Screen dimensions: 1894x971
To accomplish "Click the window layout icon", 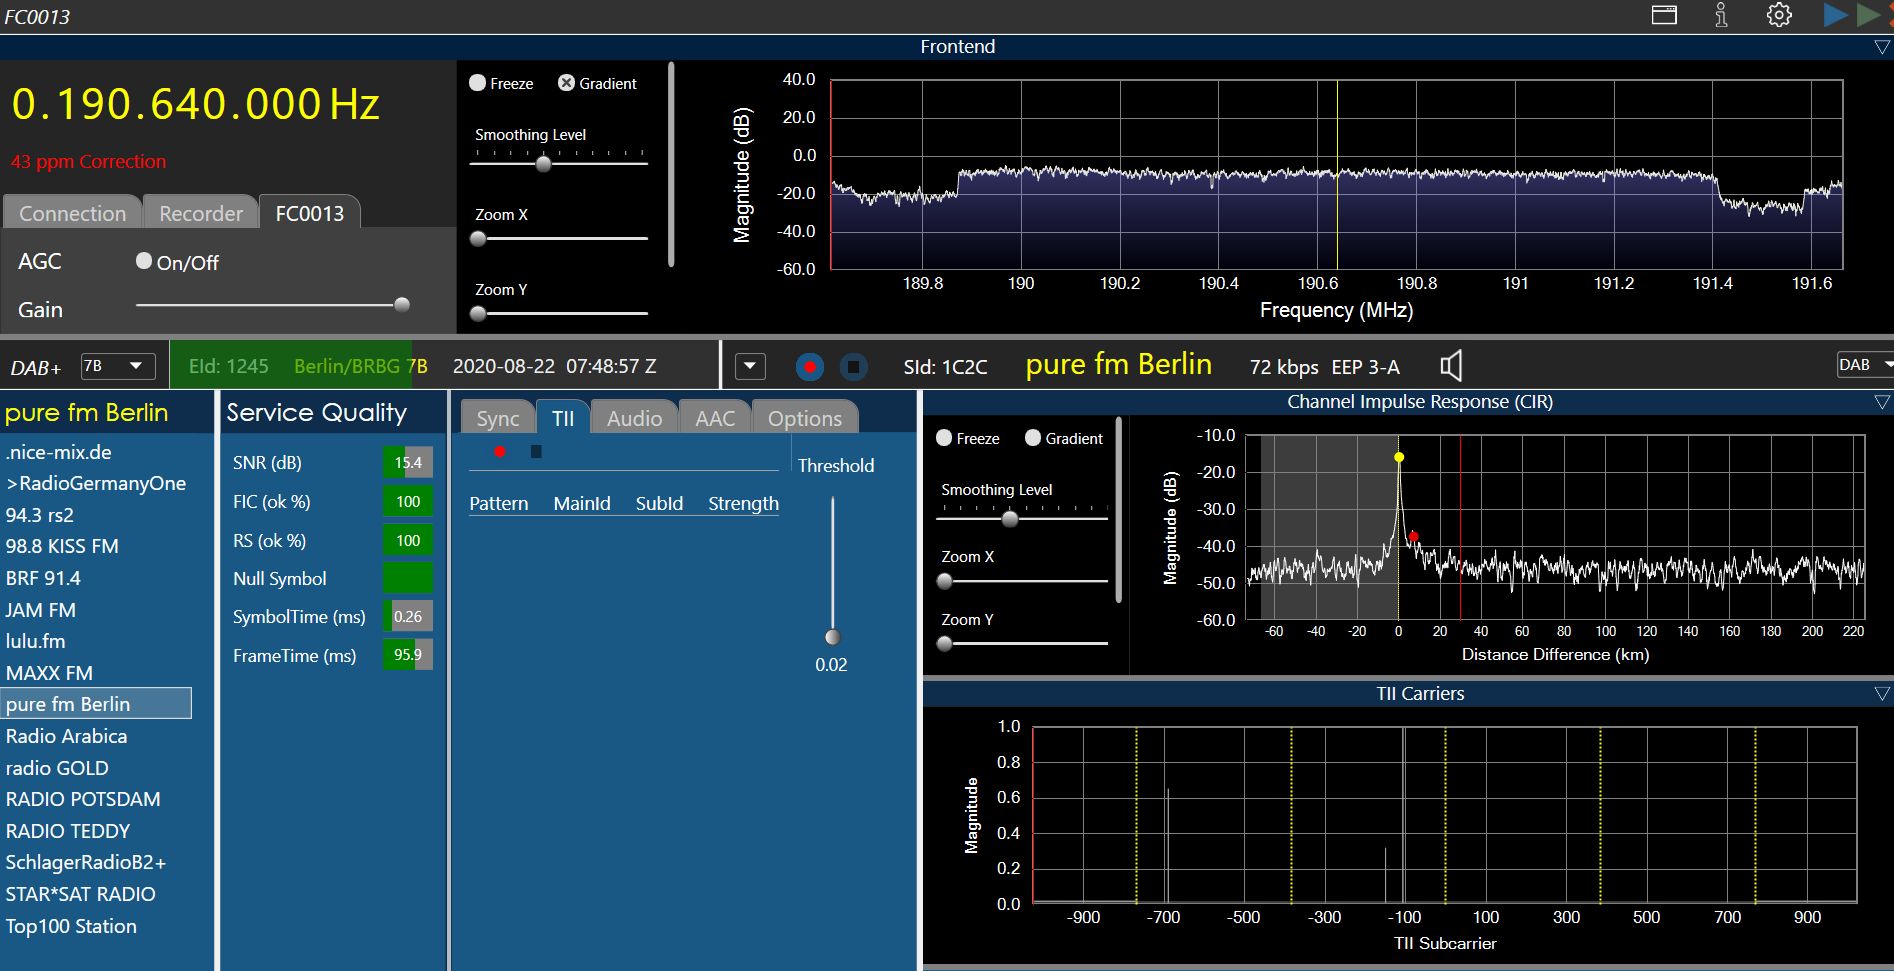I will (1664, 15).
